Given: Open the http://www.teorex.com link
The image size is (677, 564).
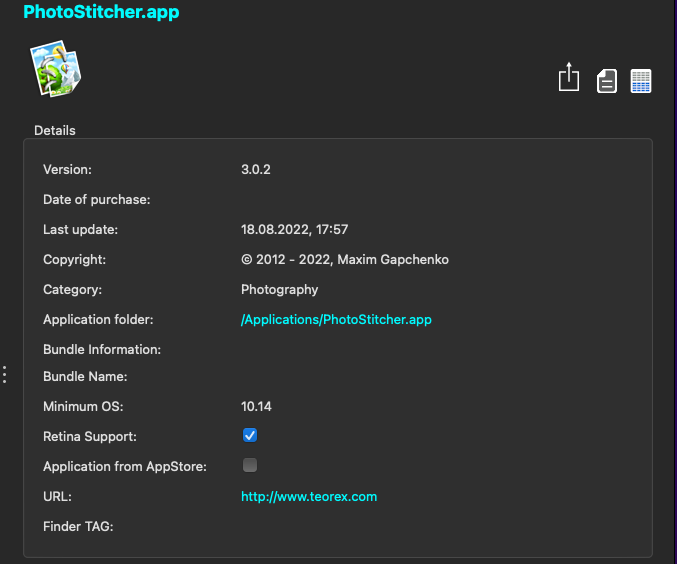Looking at the screenshot, I should (309, 497).
